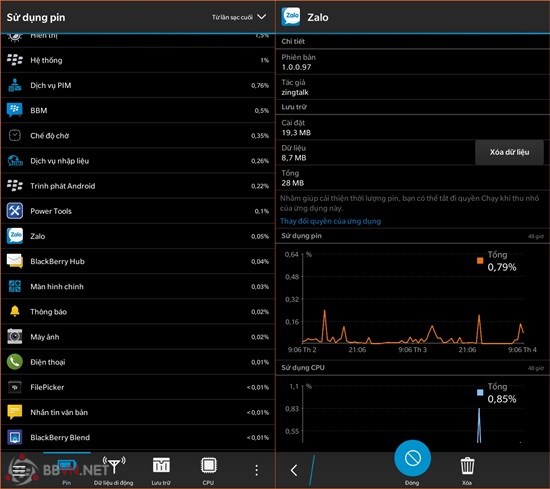Tap the Thông báo bell icon
This screenshot has height=489, width=550.
pos(15,312)
